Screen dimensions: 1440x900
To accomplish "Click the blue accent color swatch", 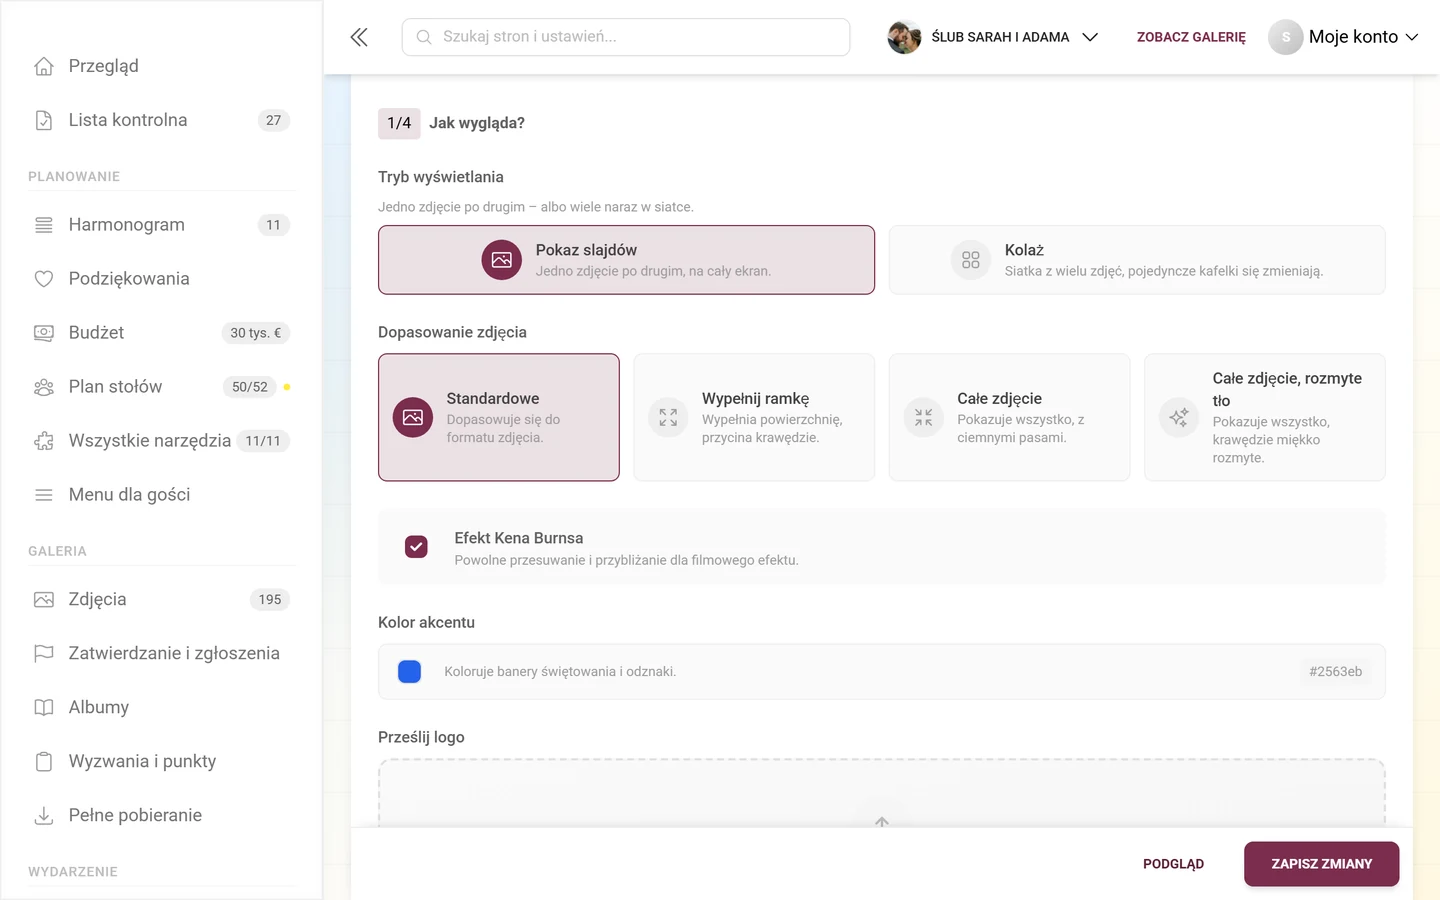I will pos(410,672).
